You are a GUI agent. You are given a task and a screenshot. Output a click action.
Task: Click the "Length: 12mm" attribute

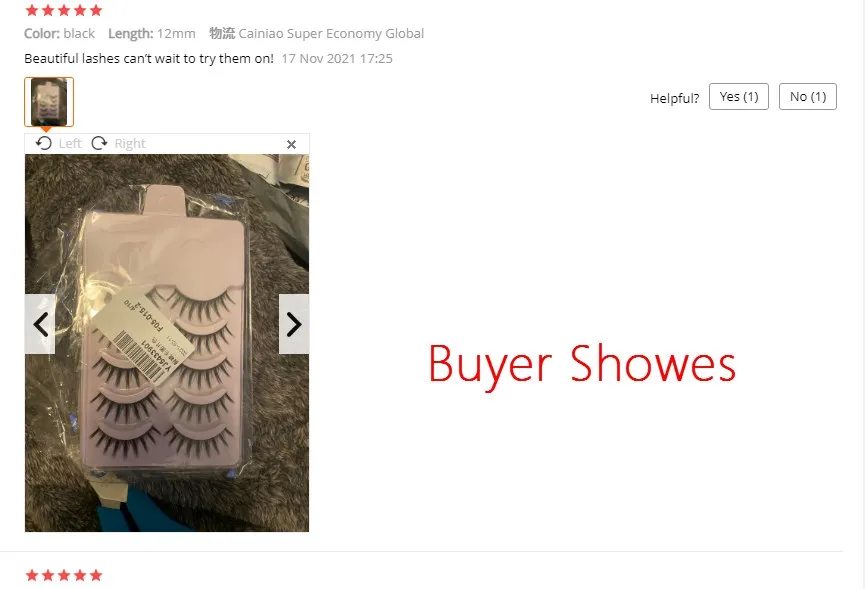point(152,34)
